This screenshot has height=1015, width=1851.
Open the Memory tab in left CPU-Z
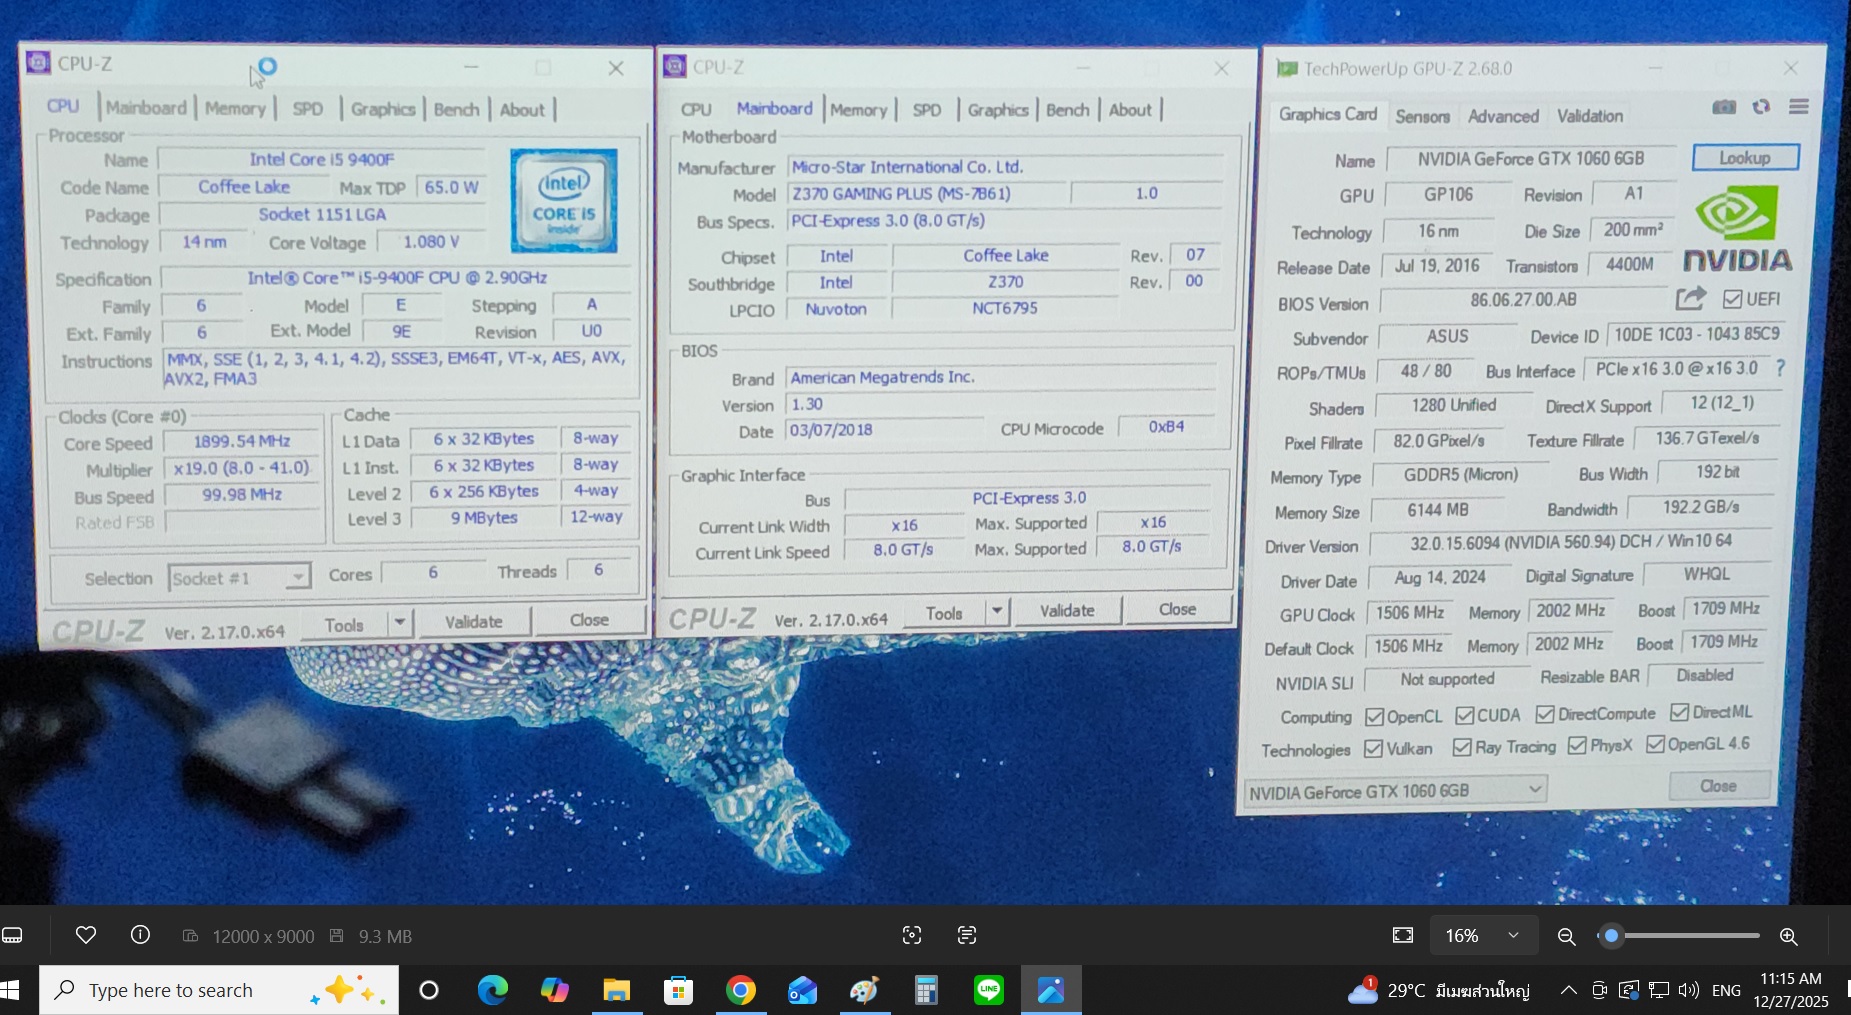[x=235, y=108]
